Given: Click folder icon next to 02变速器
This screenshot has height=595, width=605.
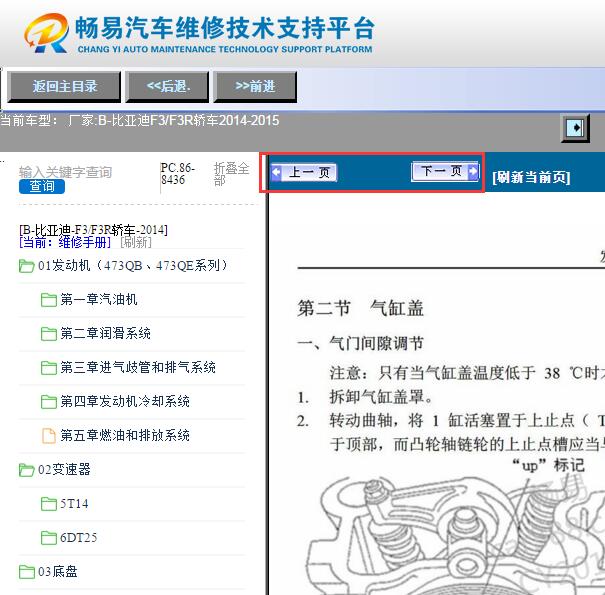Looking at the screenshot, I should 27,470.
